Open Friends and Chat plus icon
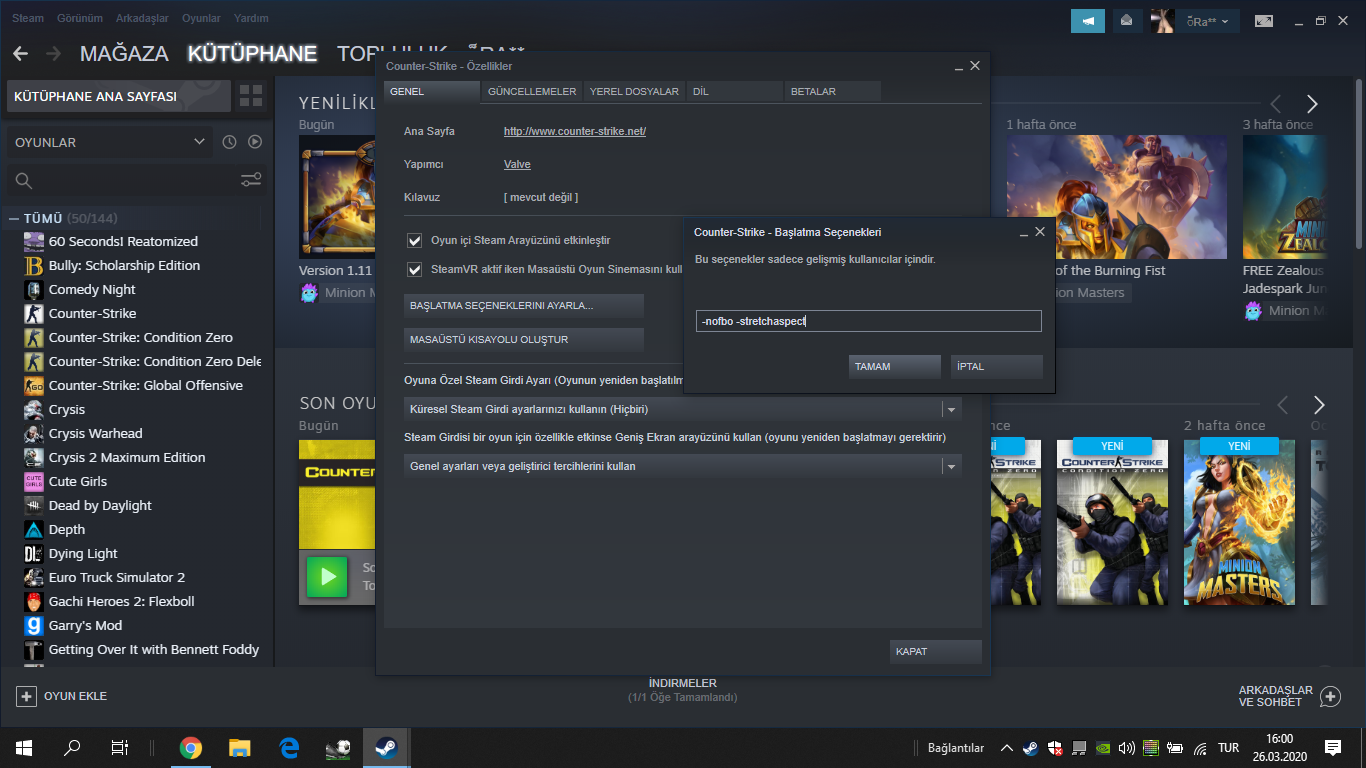The height and width of the screenshot is (768, 1366). coord(1330,696)
